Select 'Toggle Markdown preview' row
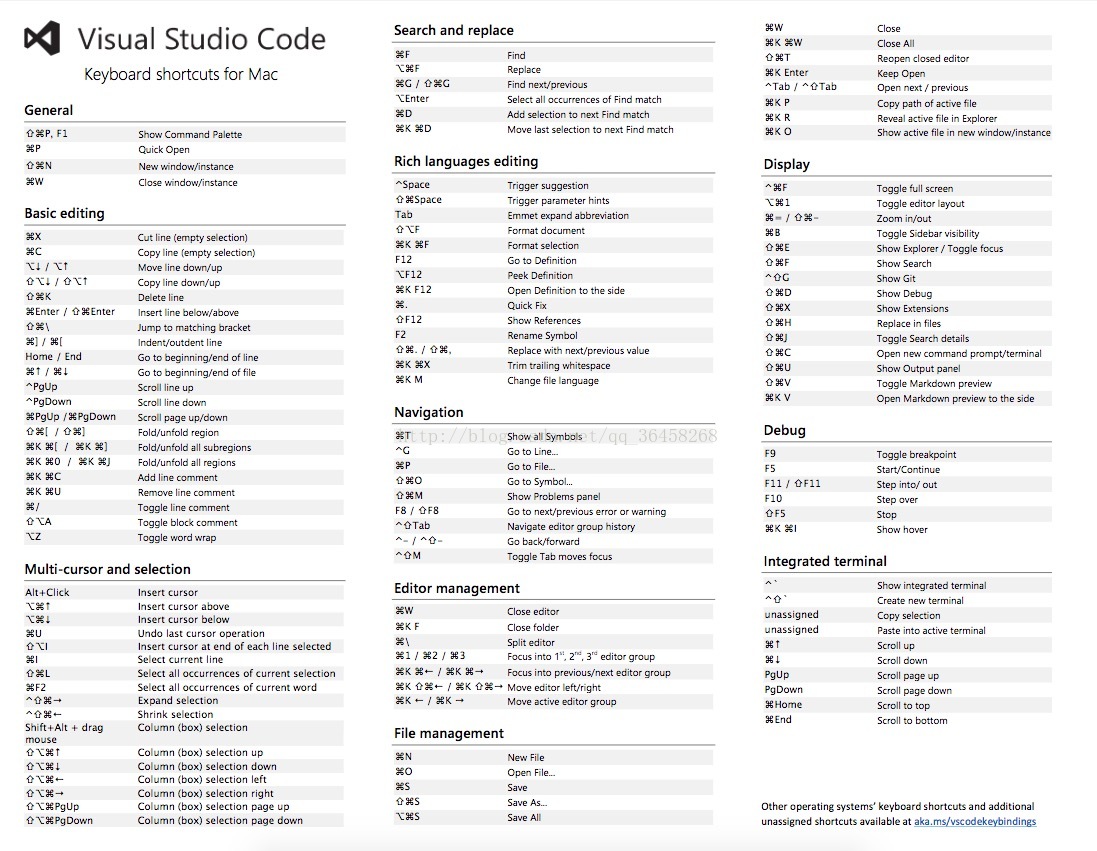This screenshot has width=1097, height=851. (x=907, y=384)
